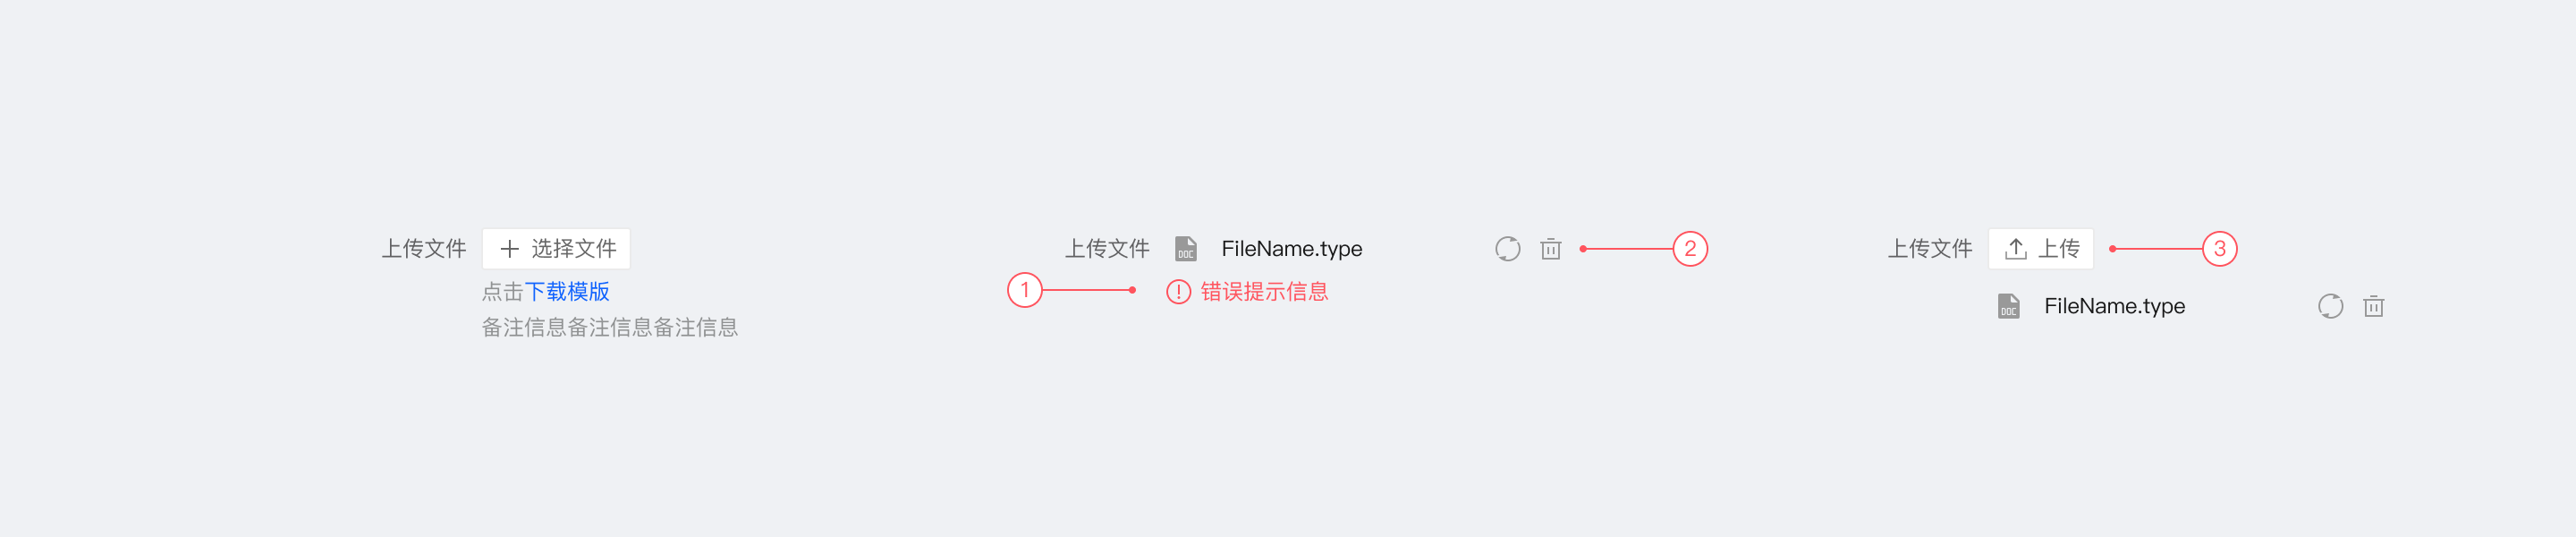
Task: Select FileName.type below the 上传 button
Action: click(x=2114, y=306)
